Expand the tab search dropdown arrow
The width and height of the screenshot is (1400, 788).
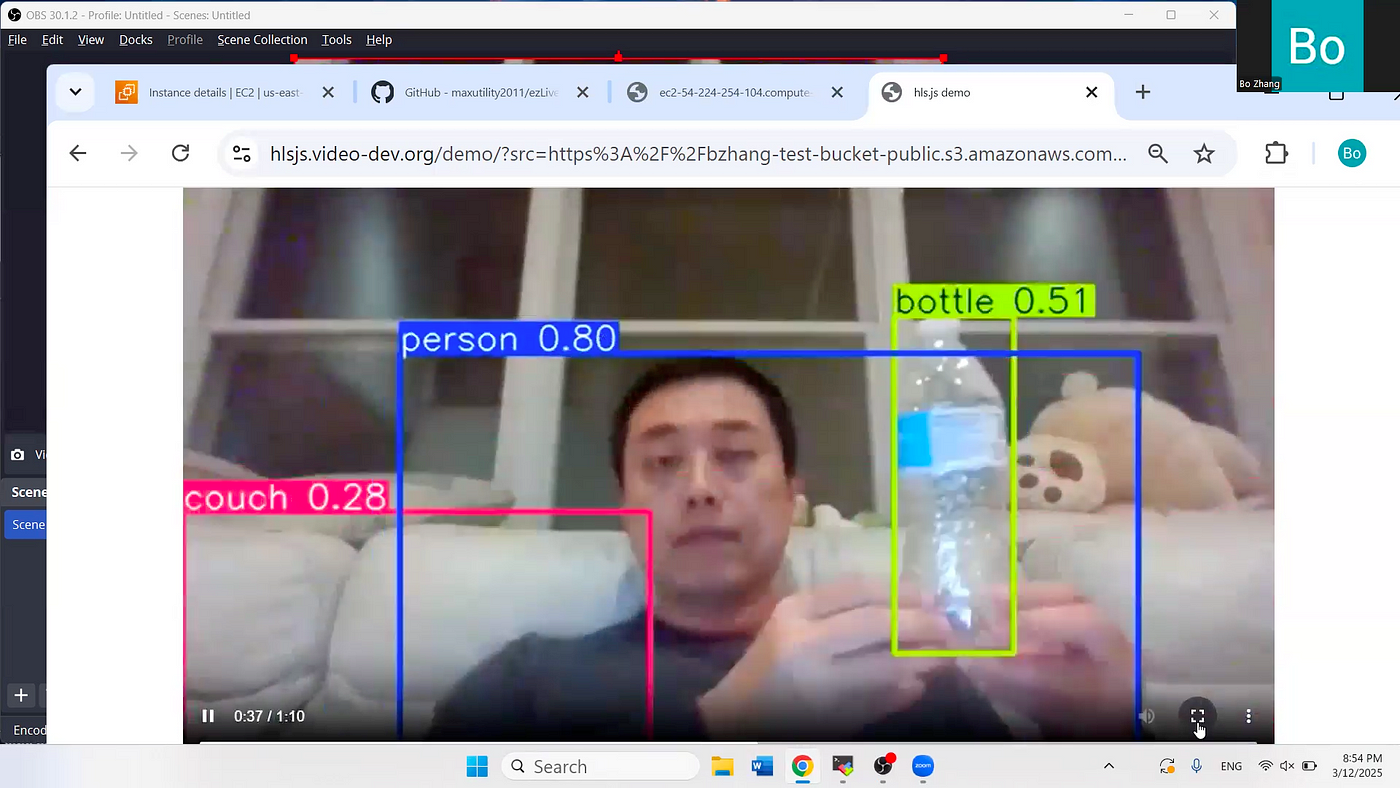pyautogui.click(x=75, y=92)
